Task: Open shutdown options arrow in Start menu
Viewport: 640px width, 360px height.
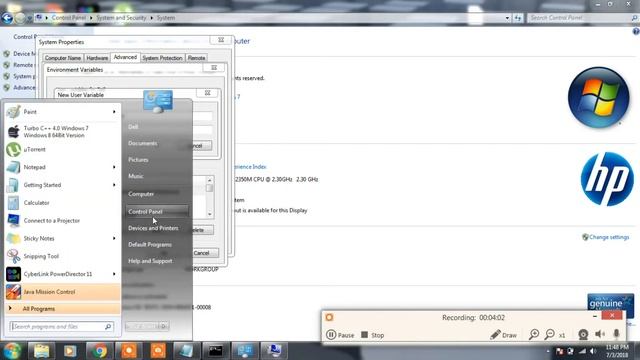Action: coord(163,326)
